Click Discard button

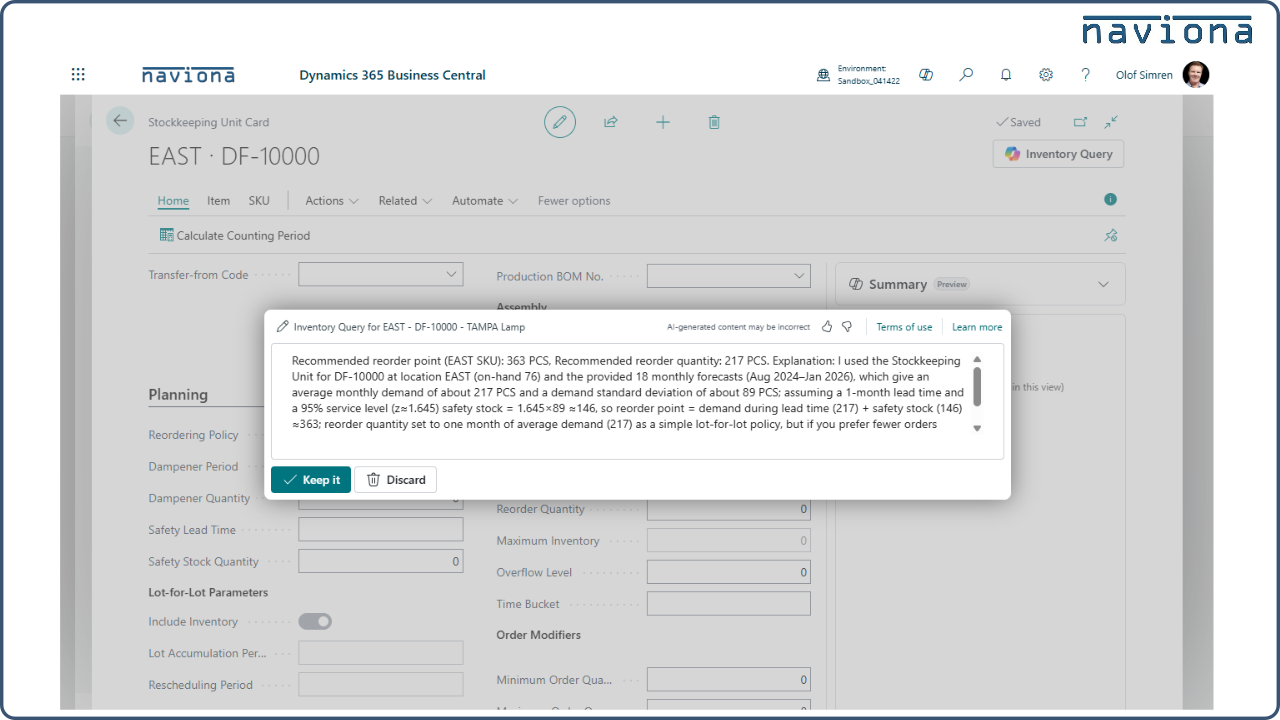click(396, 480)
